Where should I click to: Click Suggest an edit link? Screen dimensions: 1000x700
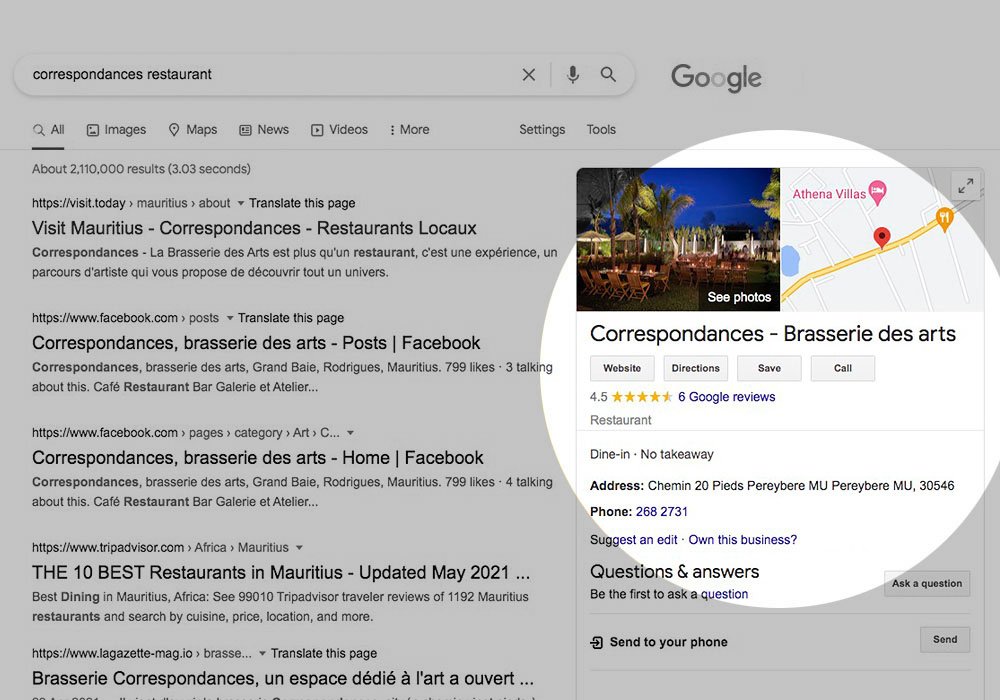(633, 540)
